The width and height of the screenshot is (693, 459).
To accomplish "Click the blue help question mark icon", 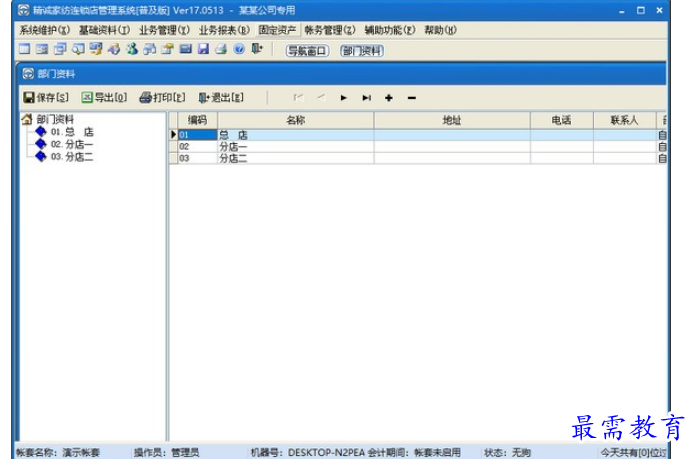I will point(239,49).
